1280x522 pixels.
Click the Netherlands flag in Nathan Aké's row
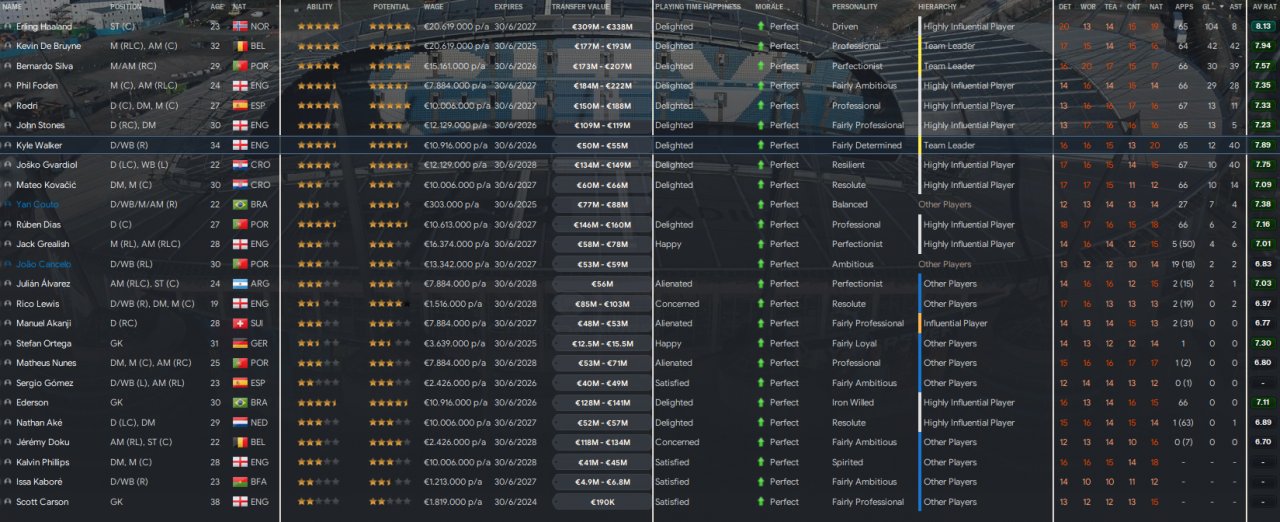pos(239,423)
